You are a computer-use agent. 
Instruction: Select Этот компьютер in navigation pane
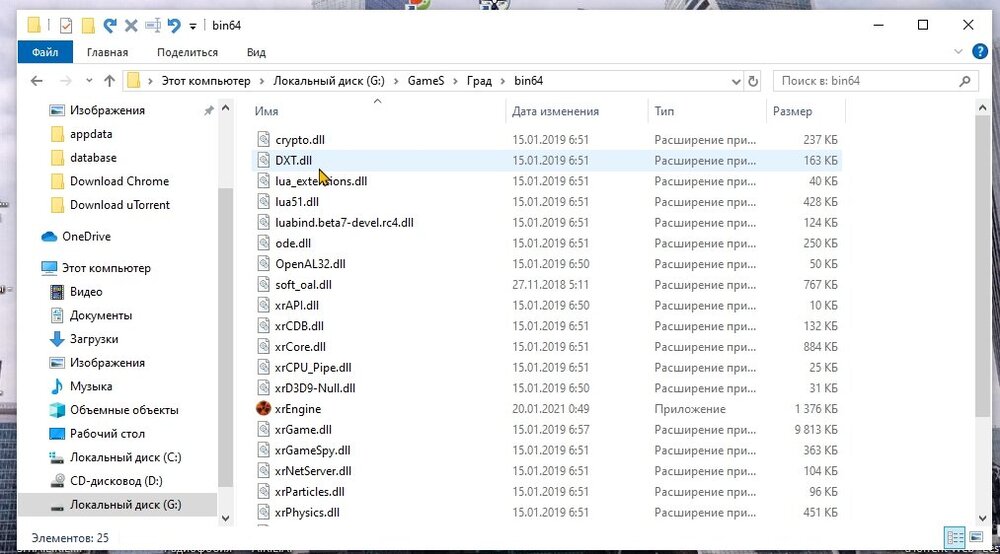pos(106,268)
